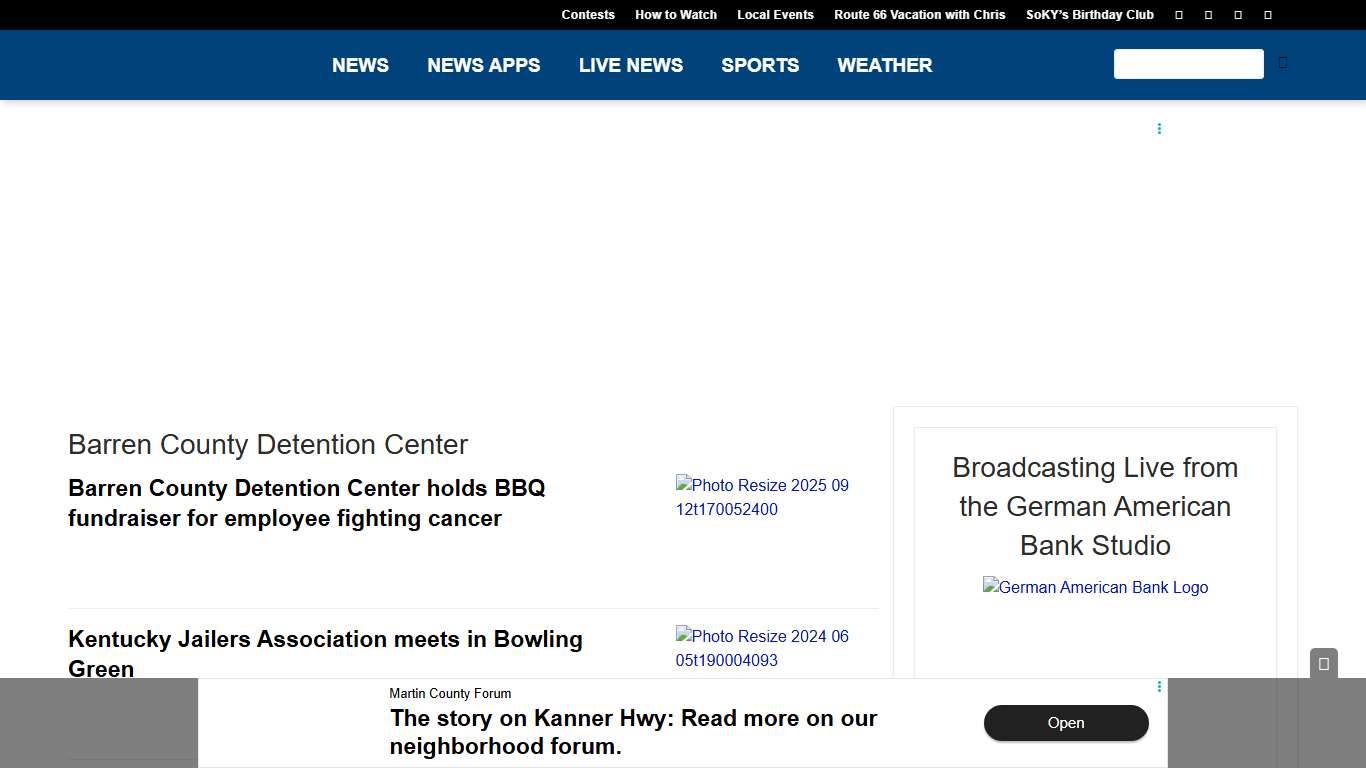Read the BBQ fundraiser article headline
1366x768 pixels.
(x=307, y=503)
